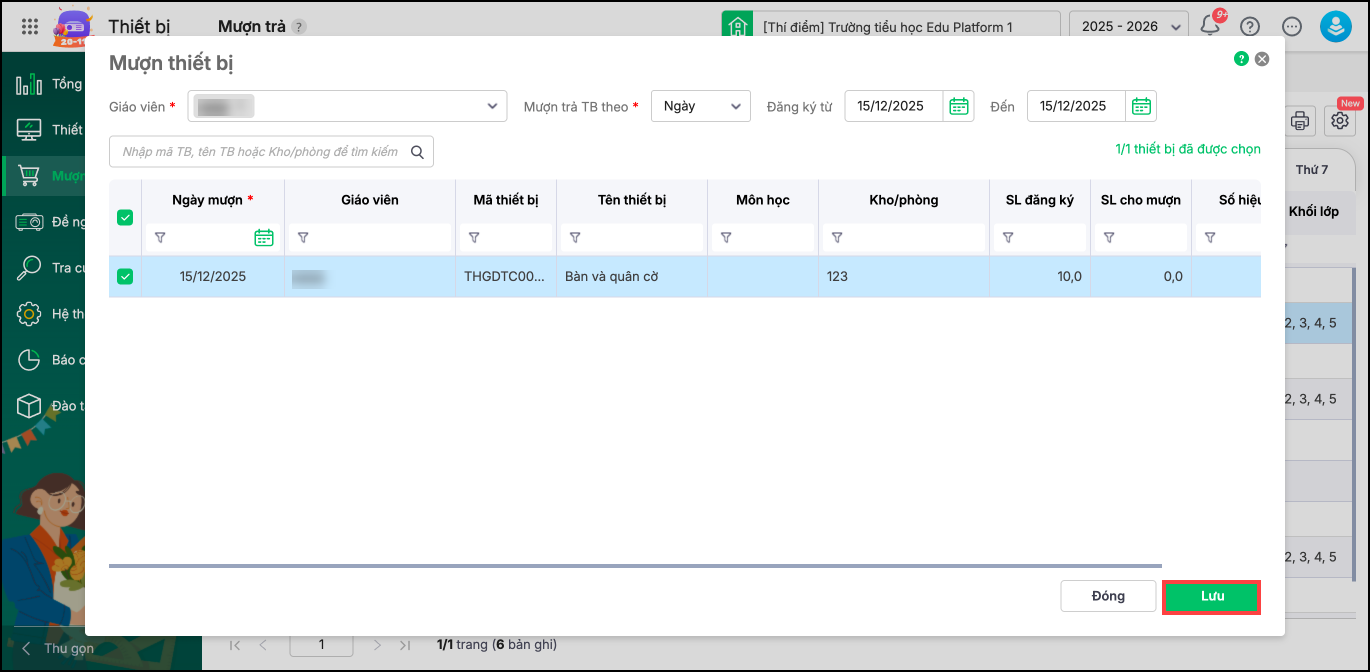
Task: Click filter icon for Mã thiết bị column
Action: click(x=474, y=238)
